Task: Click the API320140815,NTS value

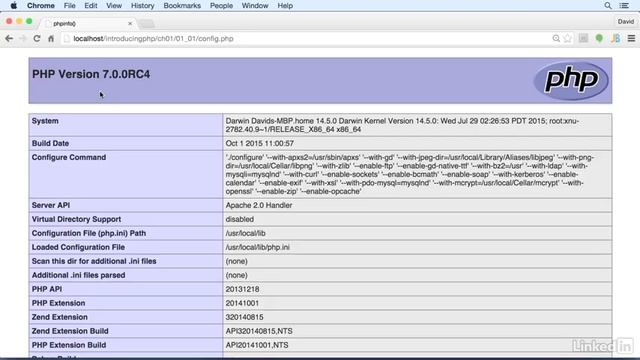Action: coord(259,331)
